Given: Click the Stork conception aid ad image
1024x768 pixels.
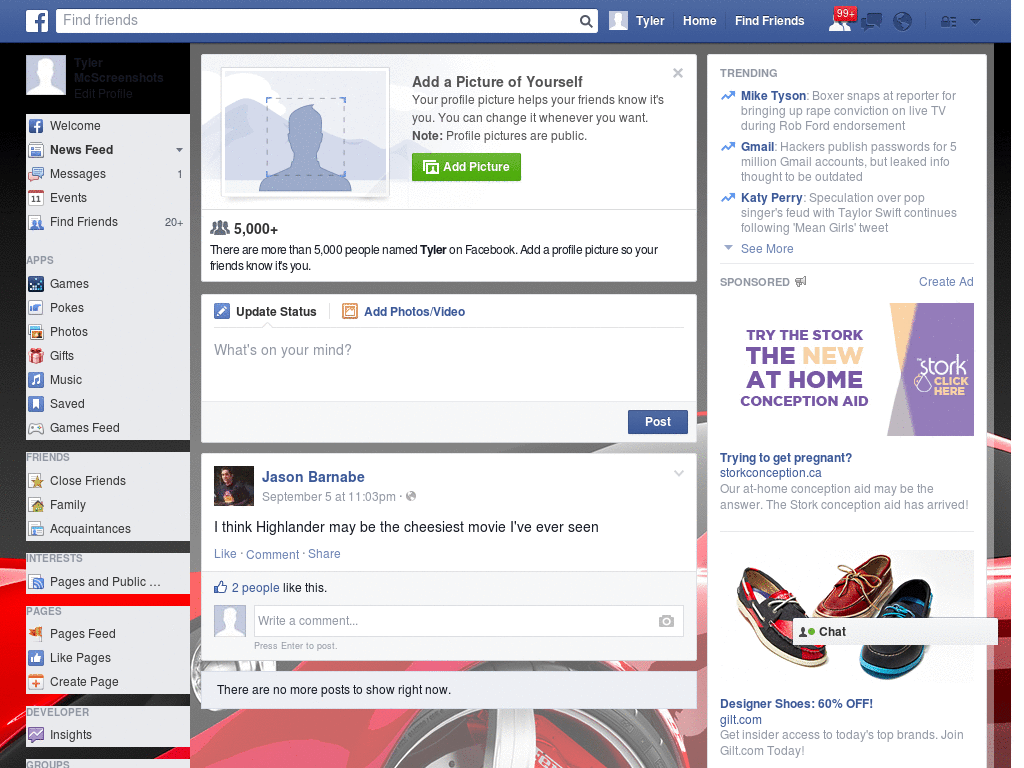Looking at the screenshot, I should (x=847, y=369).
